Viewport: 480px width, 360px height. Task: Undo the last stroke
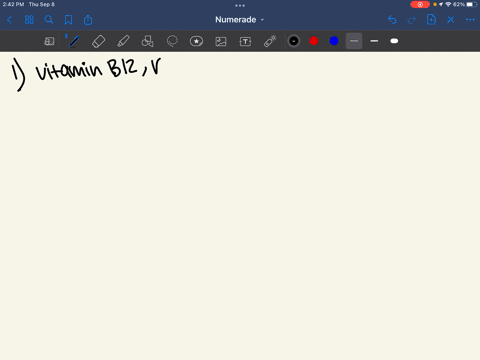coord(392,20)
